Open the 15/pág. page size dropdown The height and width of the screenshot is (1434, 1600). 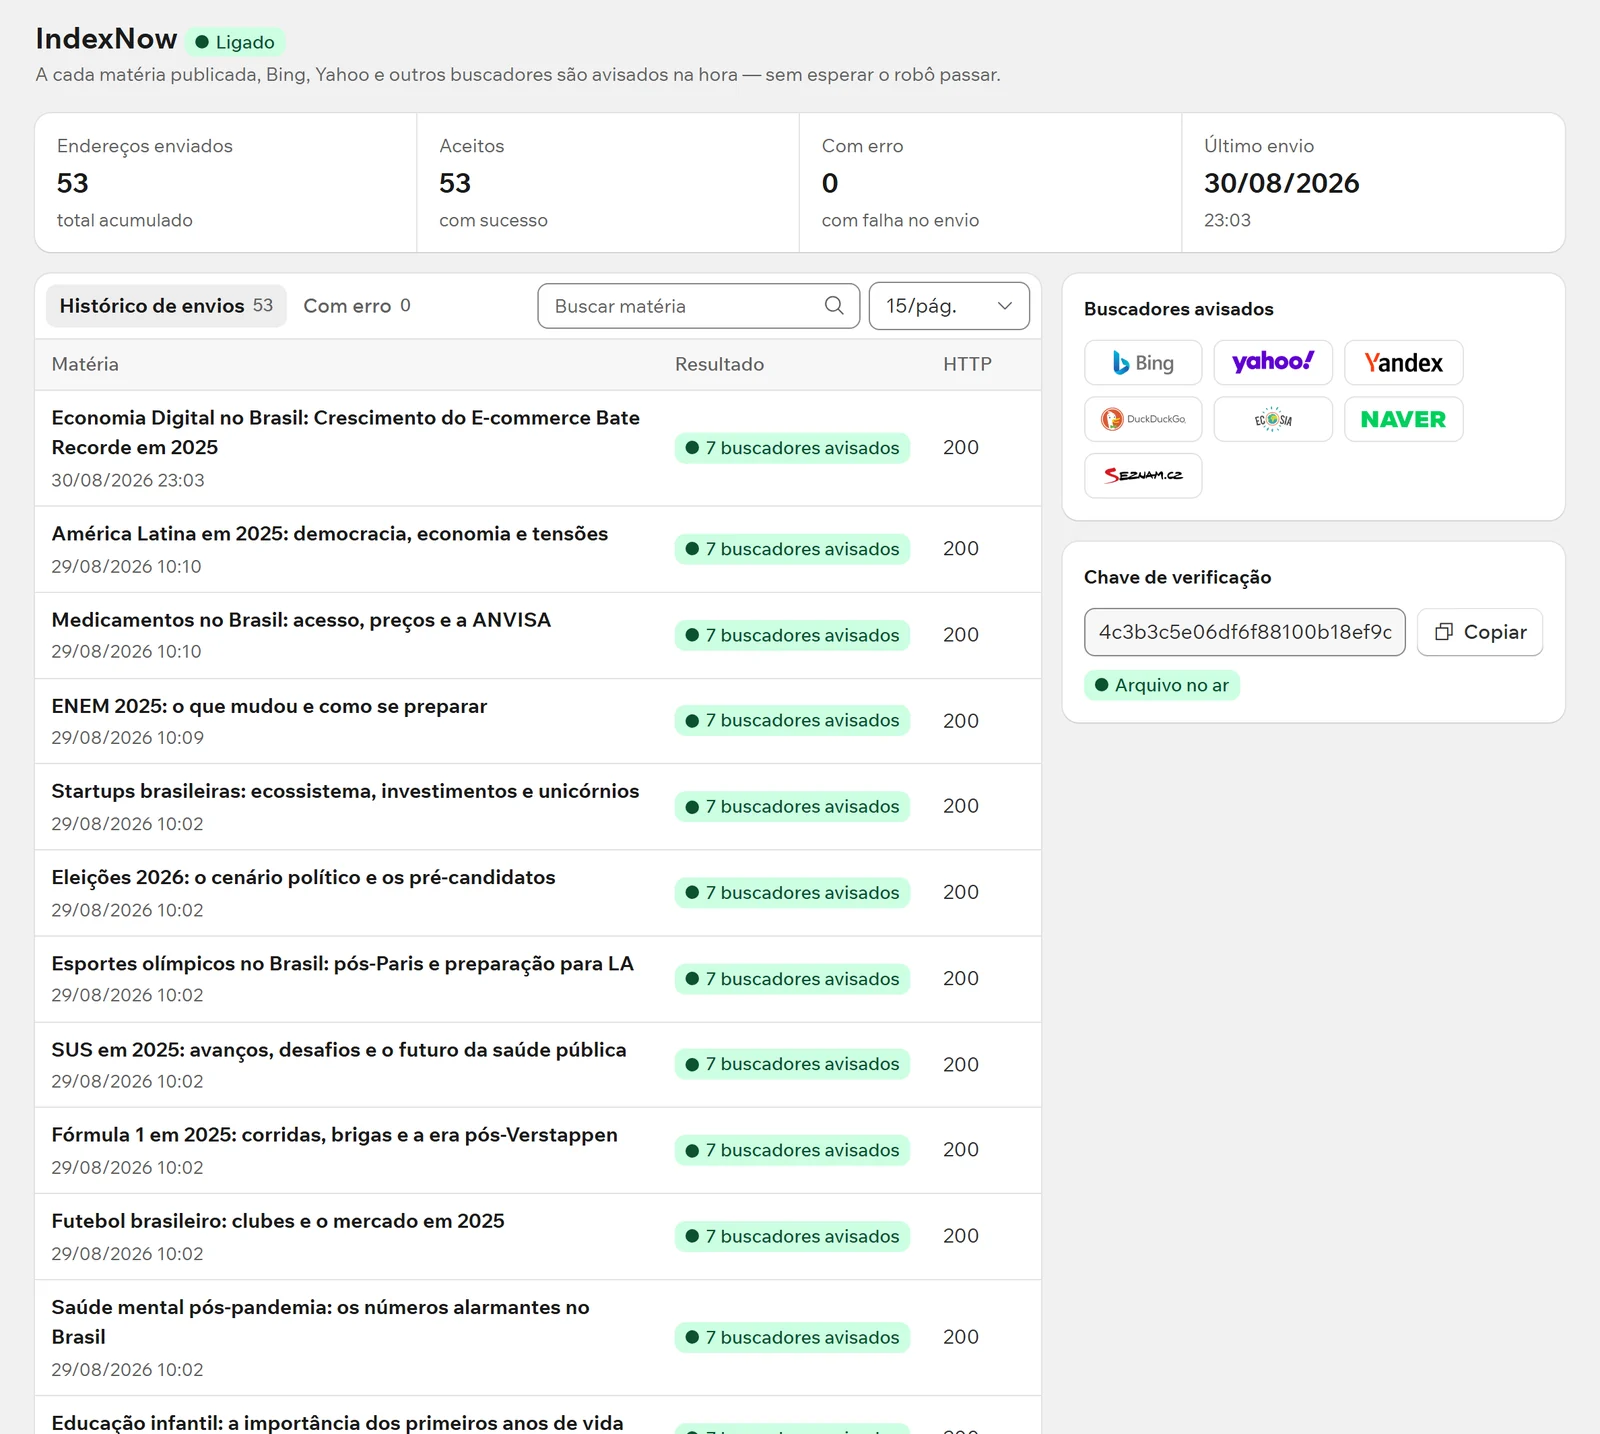click(x=949, y=306)
